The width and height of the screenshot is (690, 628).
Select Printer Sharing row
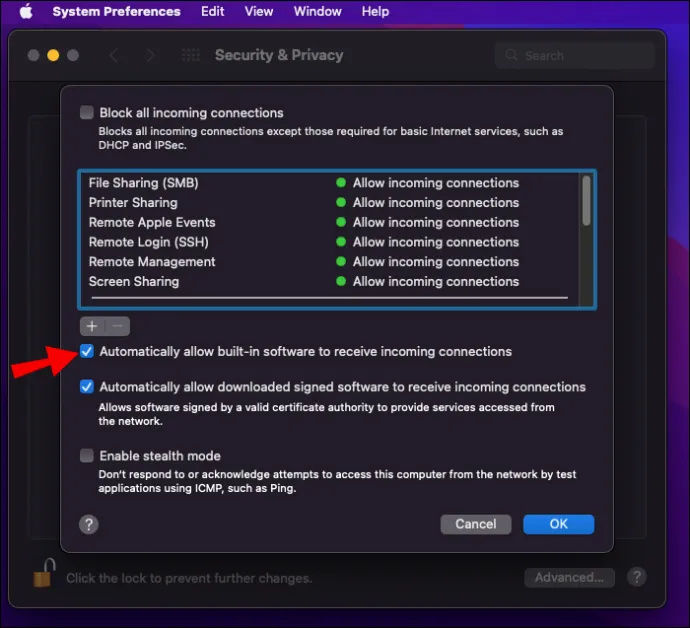pos(328,202)
